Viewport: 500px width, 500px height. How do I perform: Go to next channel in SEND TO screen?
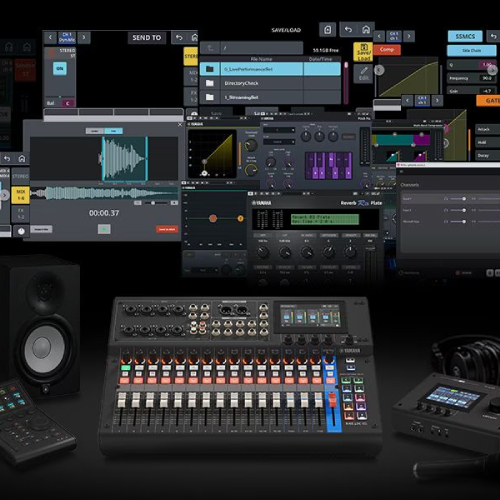[x=84, y=38]
